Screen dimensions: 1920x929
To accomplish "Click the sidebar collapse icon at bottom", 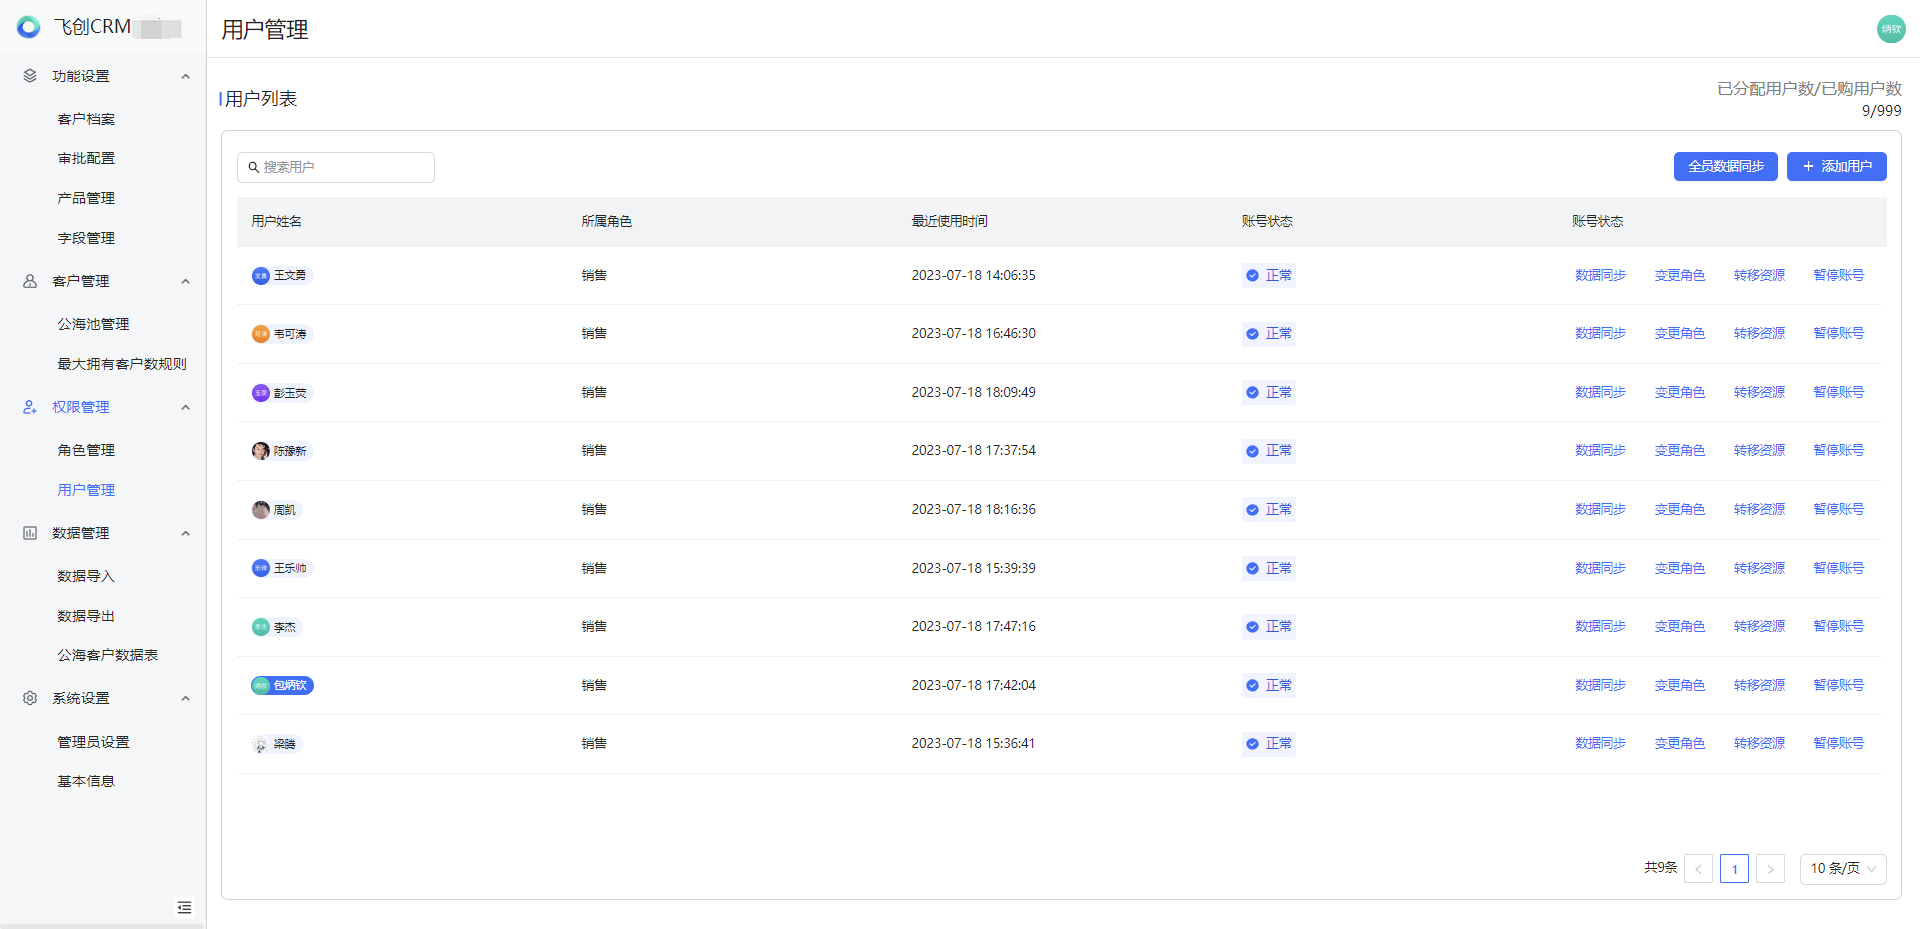I will (x=184, y=907).
